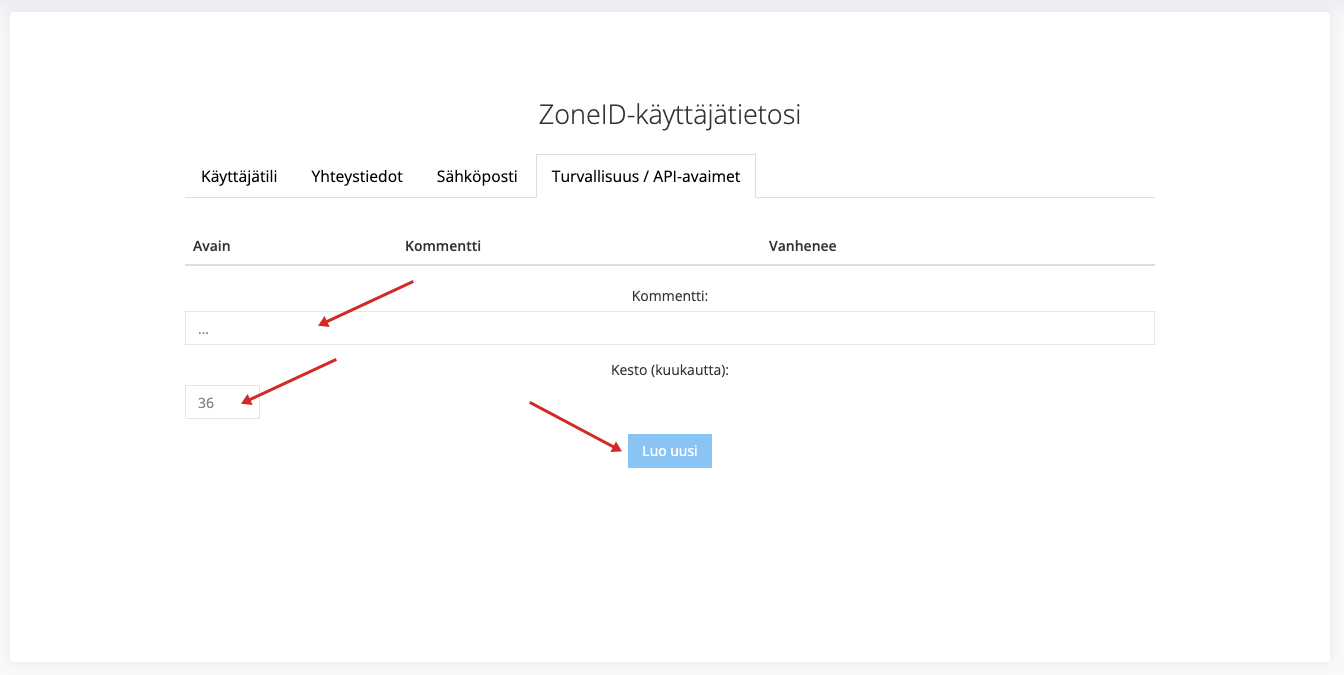Click red arrow pointing at duration field
The image size is (1344, 675).
[x=290, y=381]
